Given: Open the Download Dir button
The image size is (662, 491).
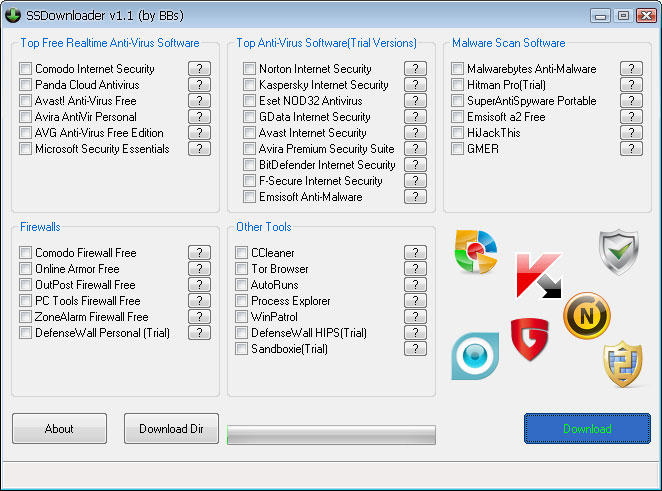Looking at the screenshot, I should click(171, 429).
